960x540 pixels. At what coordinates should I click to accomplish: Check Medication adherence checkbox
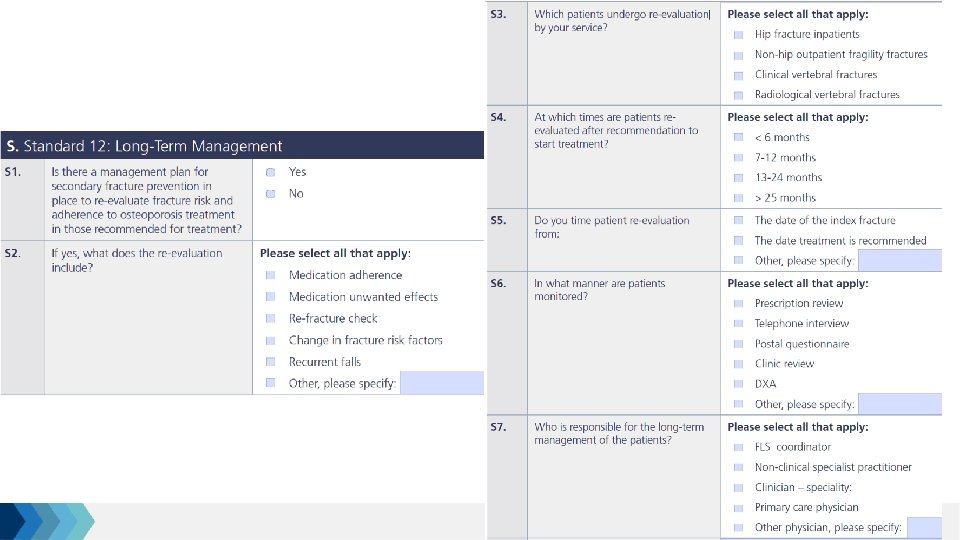(271, 275)
